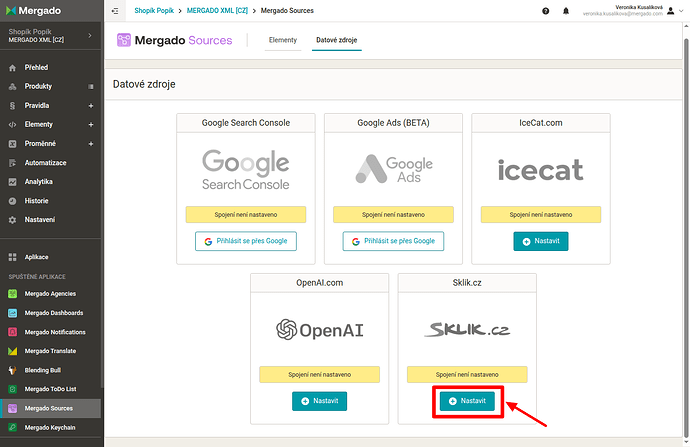The image size is (690, 447).
Task: Open the user account avatar icon
Action: [671, 11]
